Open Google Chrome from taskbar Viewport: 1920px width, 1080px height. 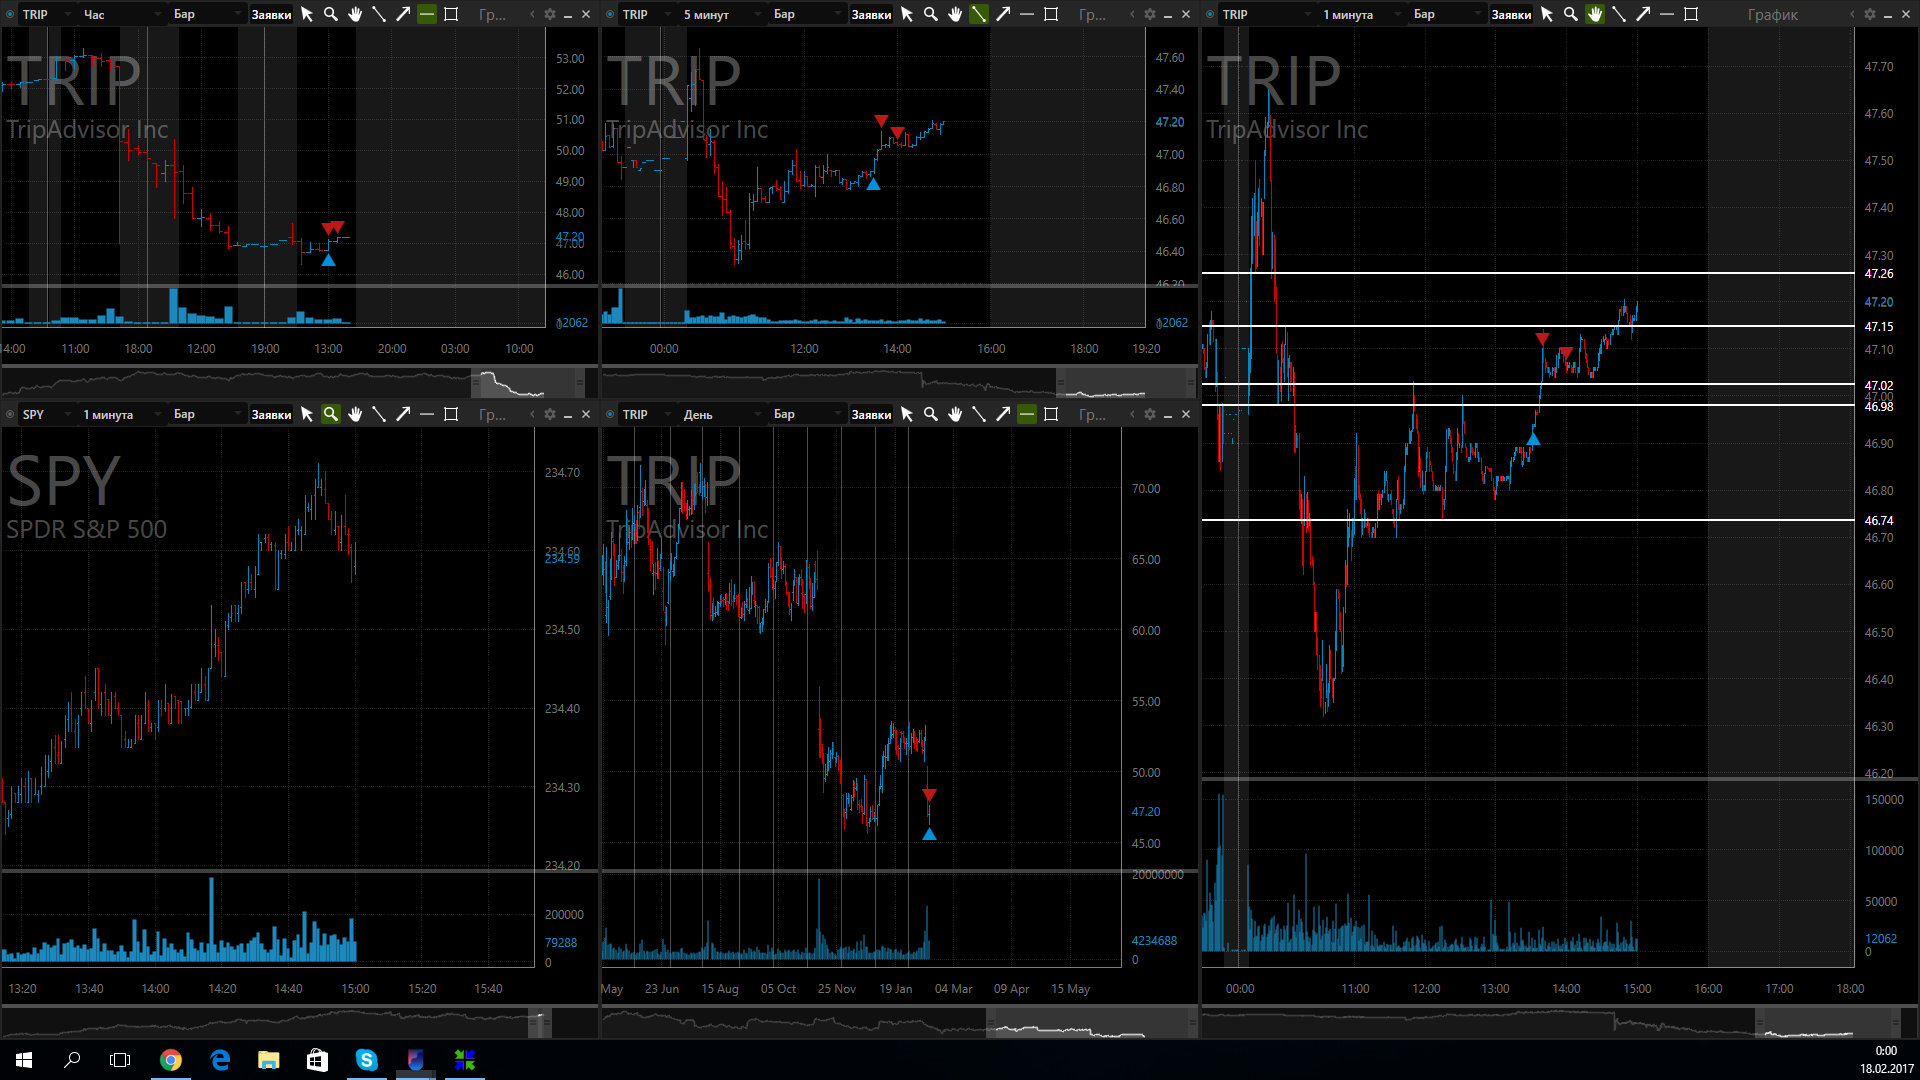[x=171, y=1060]
